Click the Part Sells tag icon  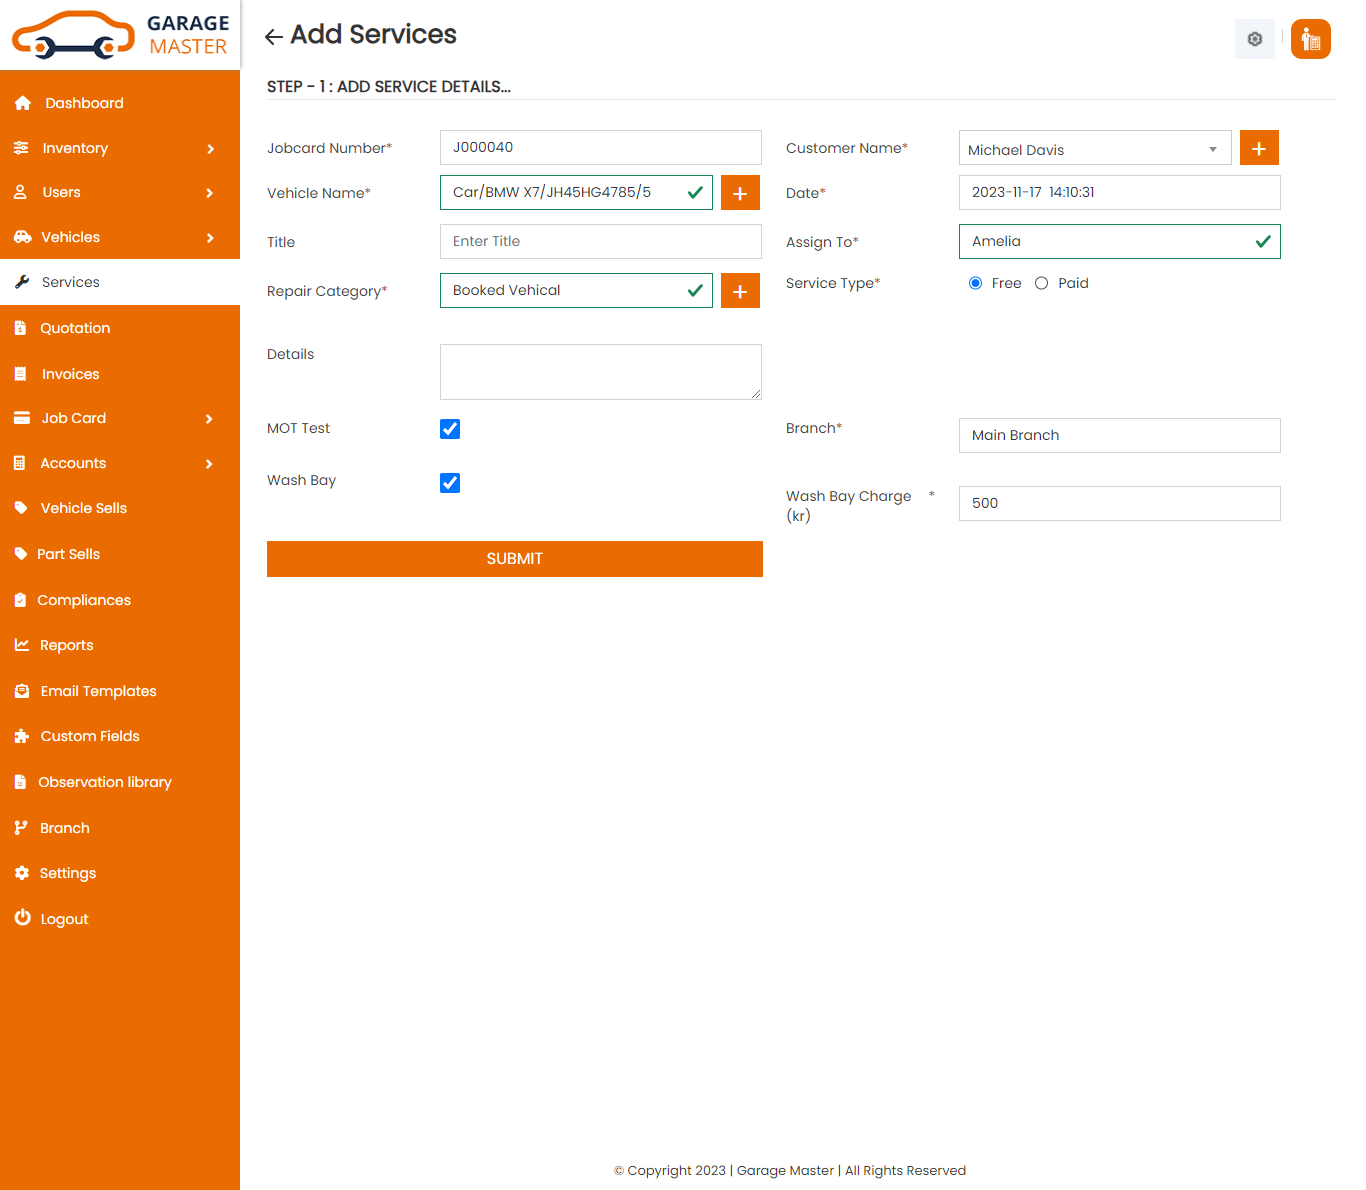[x=21, y=554]
